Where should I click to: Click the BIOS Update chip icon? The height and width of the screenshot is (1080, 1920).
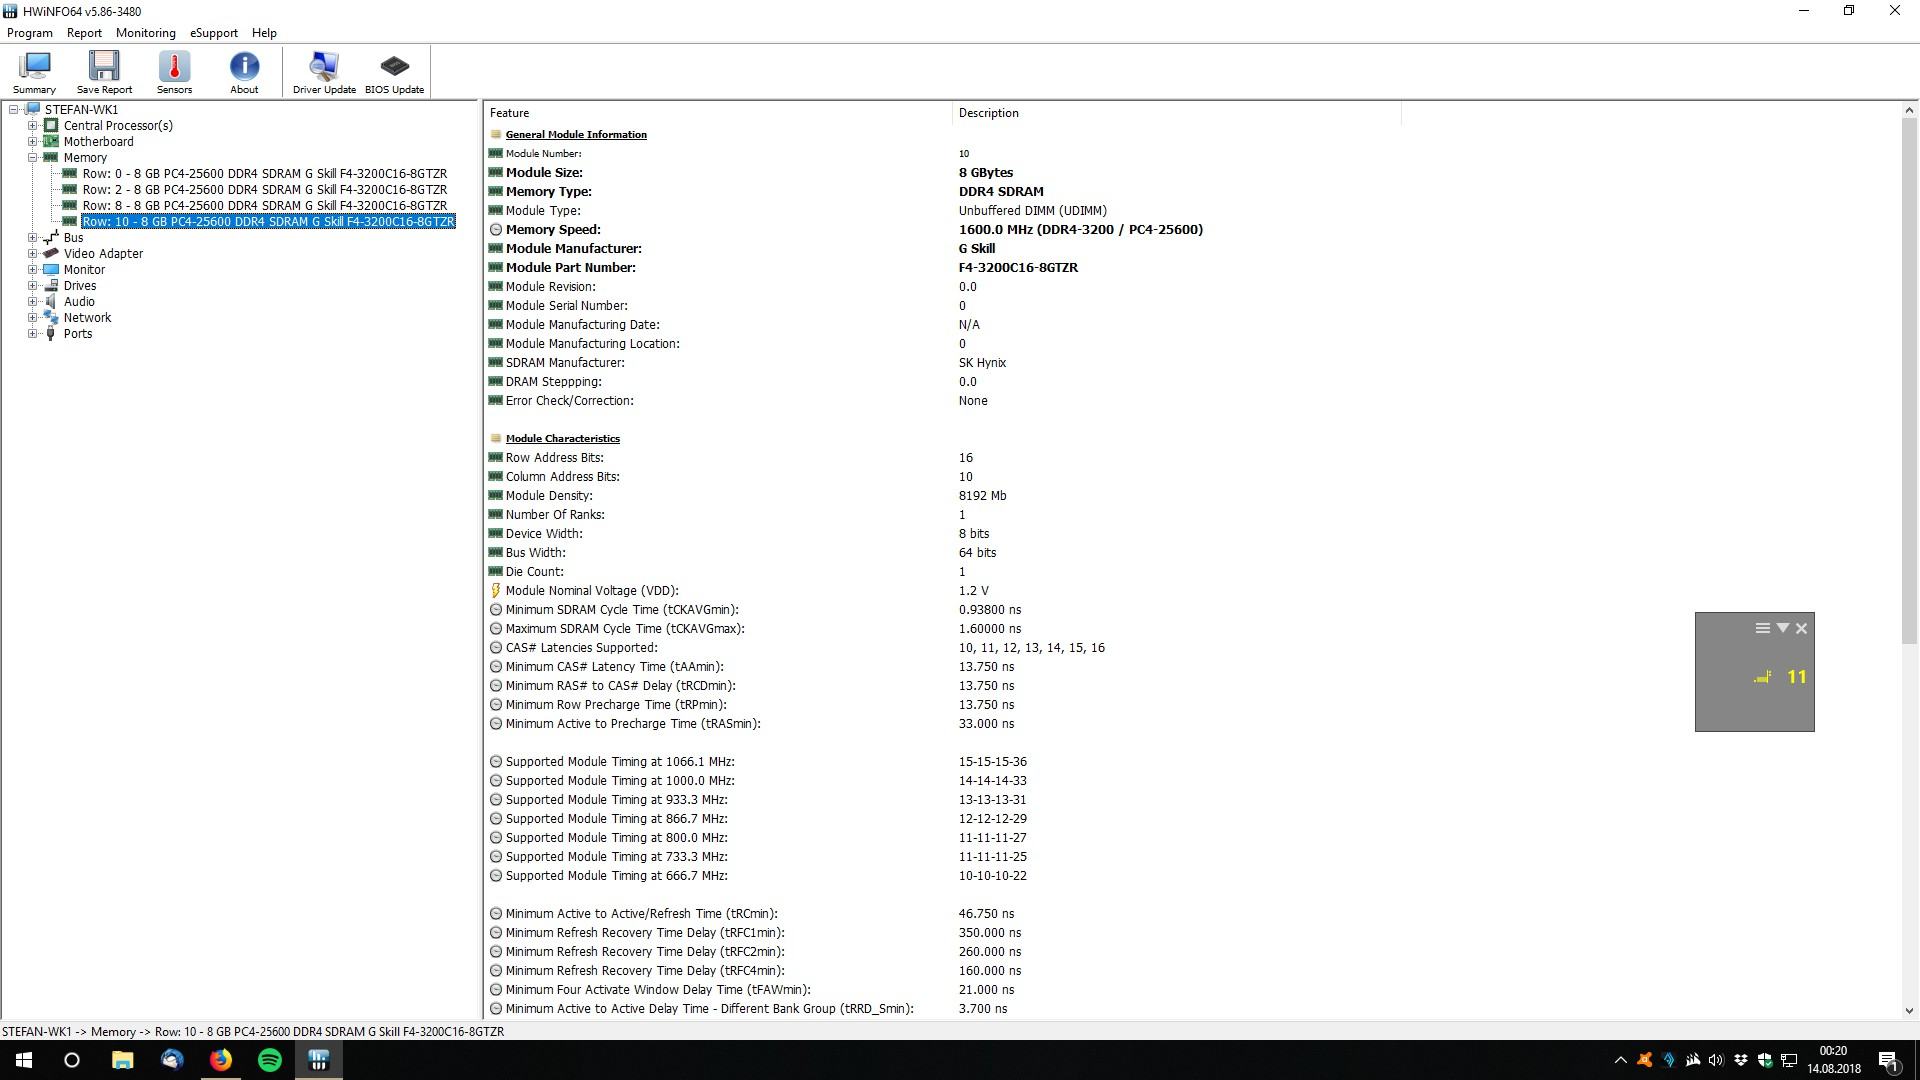[x=394, y=72]
